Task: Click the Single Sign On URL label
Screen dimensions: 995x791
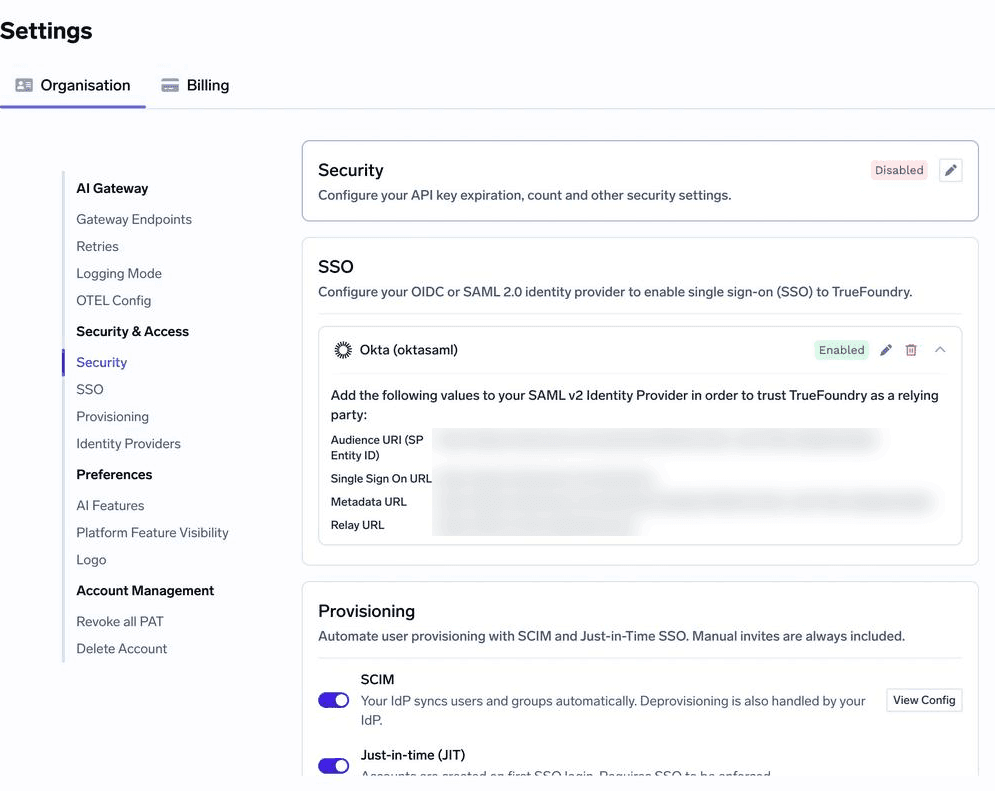Action: 381,479
